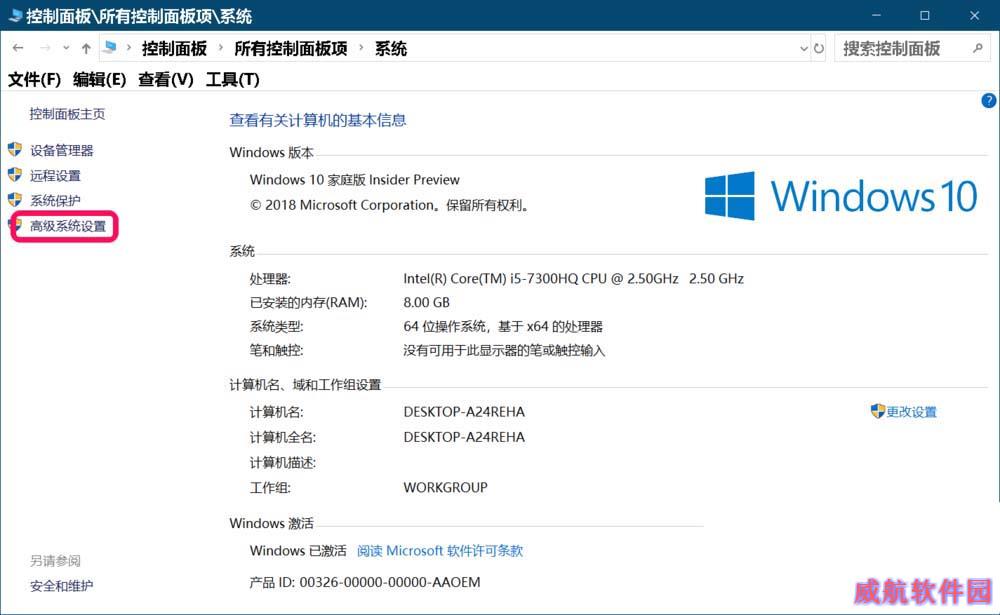This screenshot has height=615, width=1000.
Task: Open the 编辑(E) menu
Action: pos(99,80)
